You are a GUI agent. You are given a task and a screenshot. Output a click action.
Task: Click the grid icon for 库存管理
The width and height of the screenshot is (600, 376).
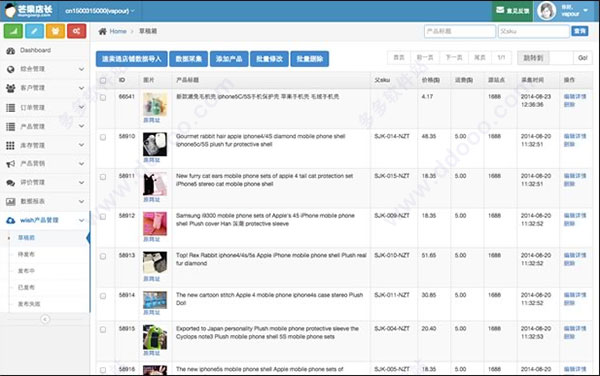click(x=10, y=145)
